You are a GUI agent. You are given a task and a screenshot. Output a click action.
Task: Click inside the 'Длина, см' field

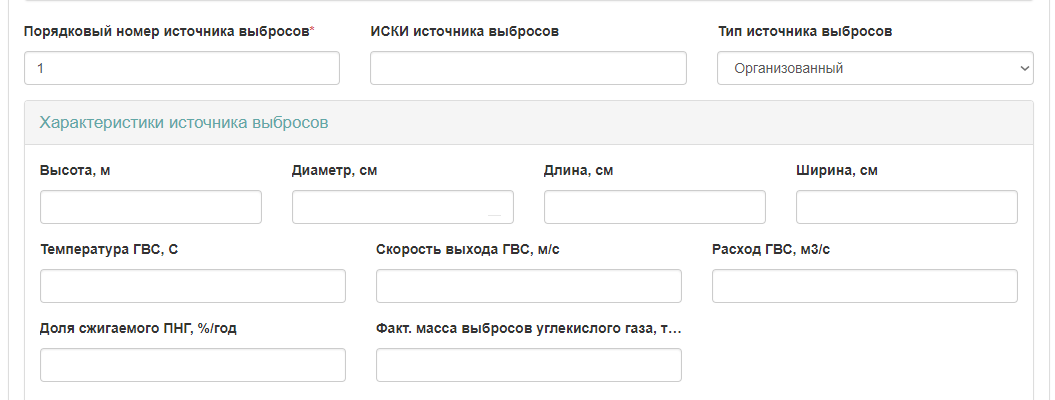pyautogui.click(x=655, y=207)
